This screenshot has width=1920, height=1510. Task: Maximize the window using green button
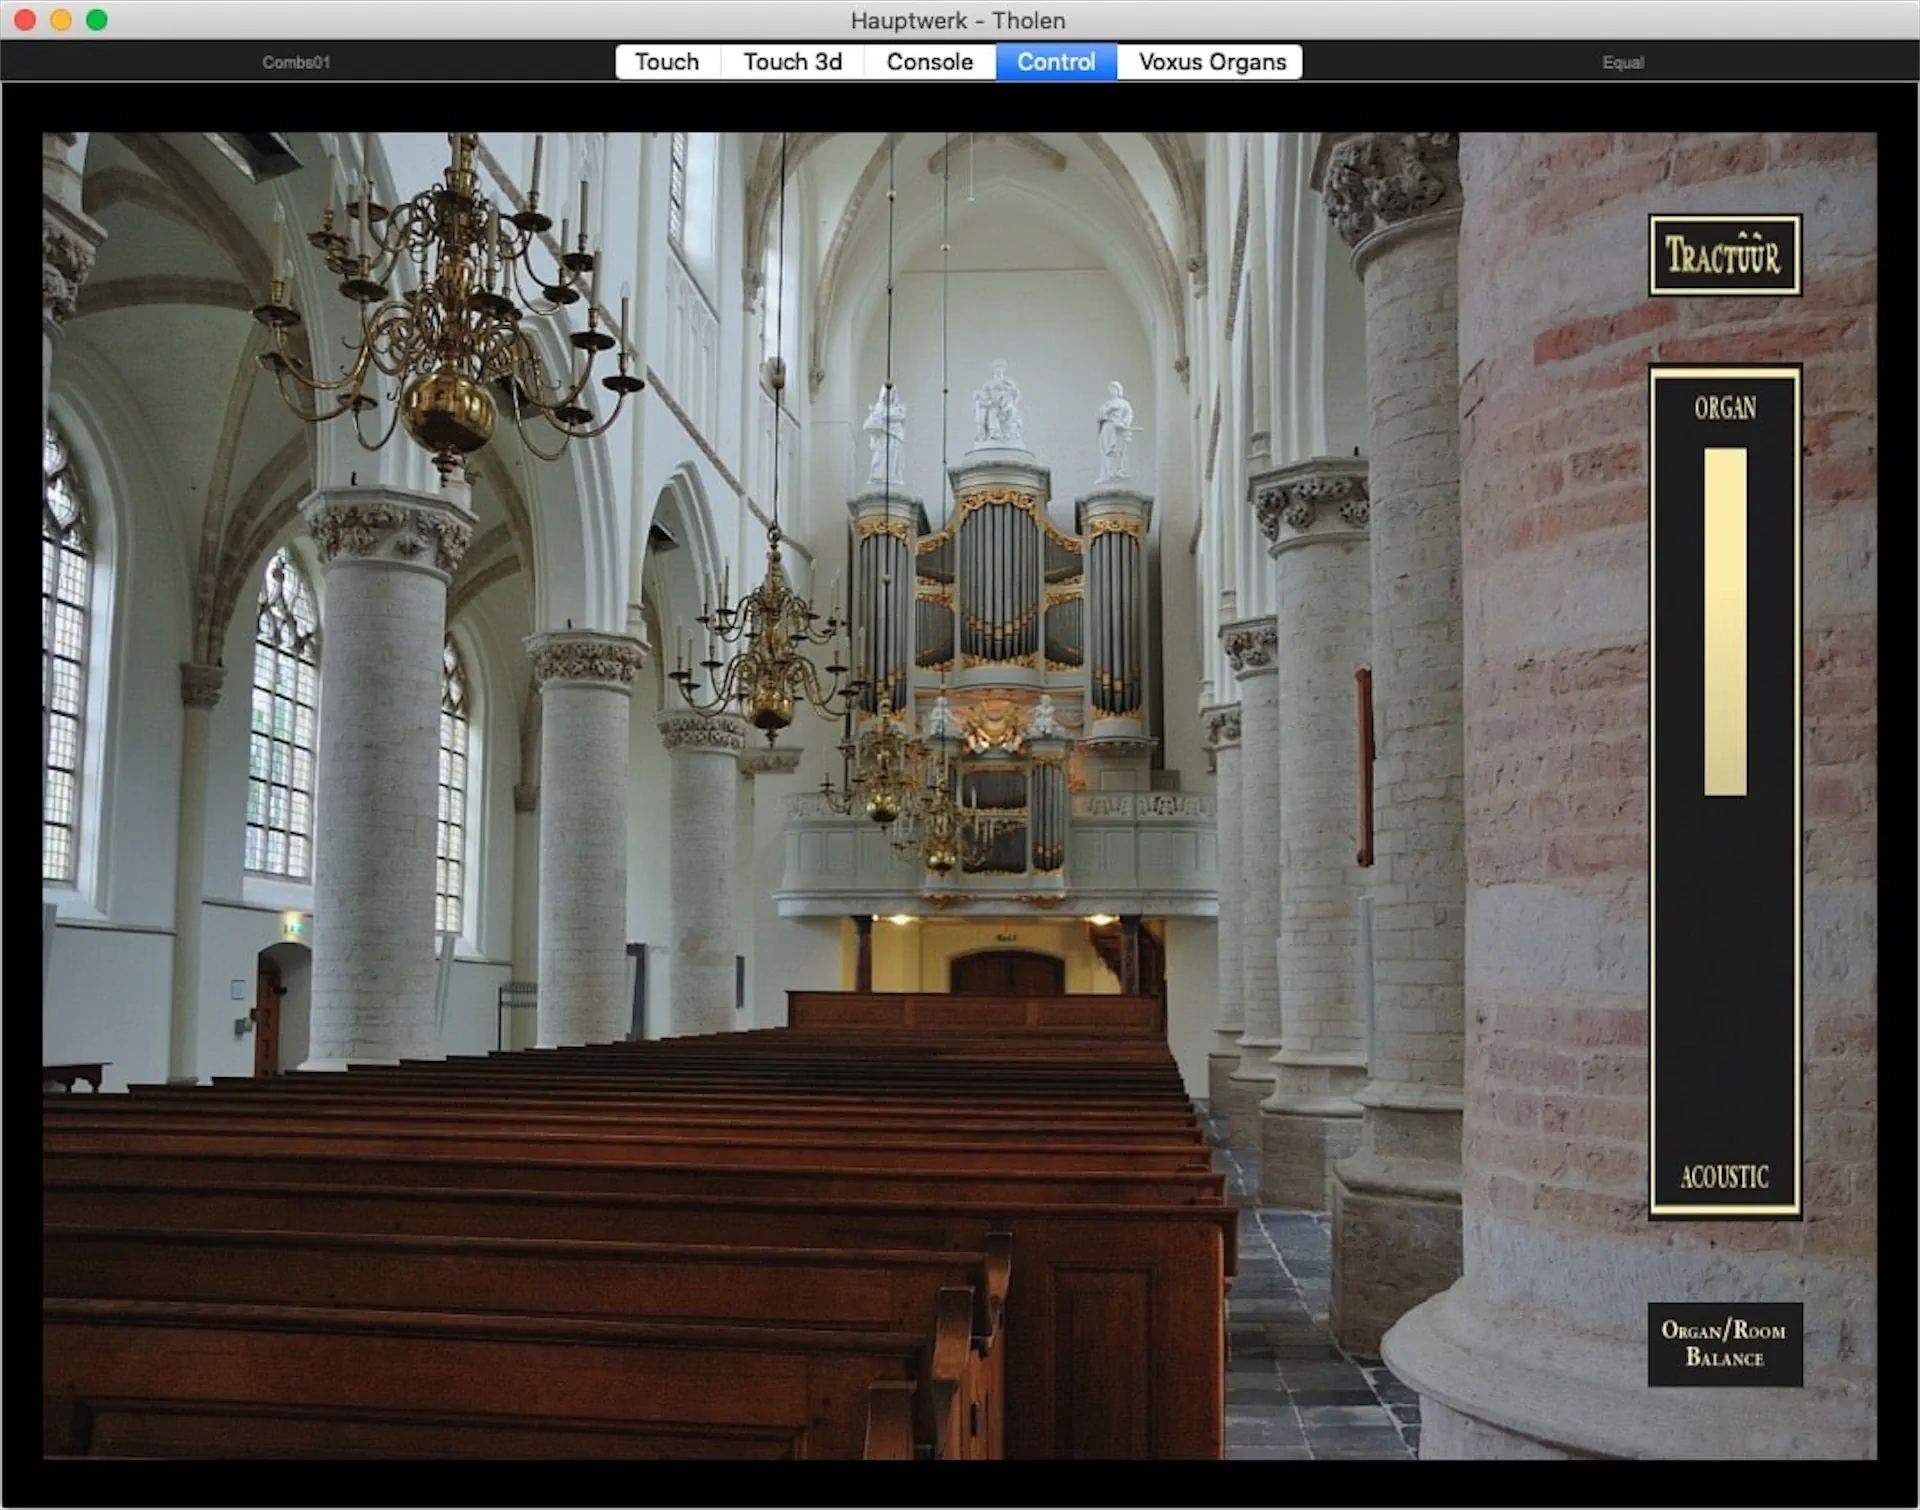tap(97, 20)
